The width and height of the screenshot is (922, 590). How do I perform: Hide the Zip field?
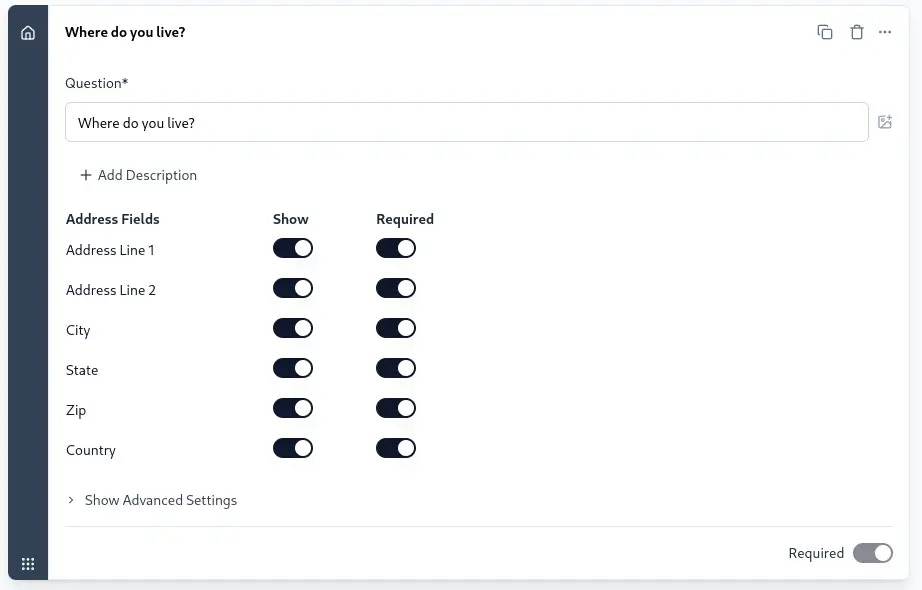pos(292,408)
